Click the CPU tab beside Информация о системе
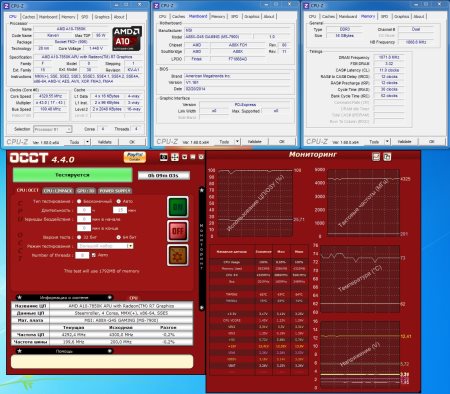 (x=133, y=298)
